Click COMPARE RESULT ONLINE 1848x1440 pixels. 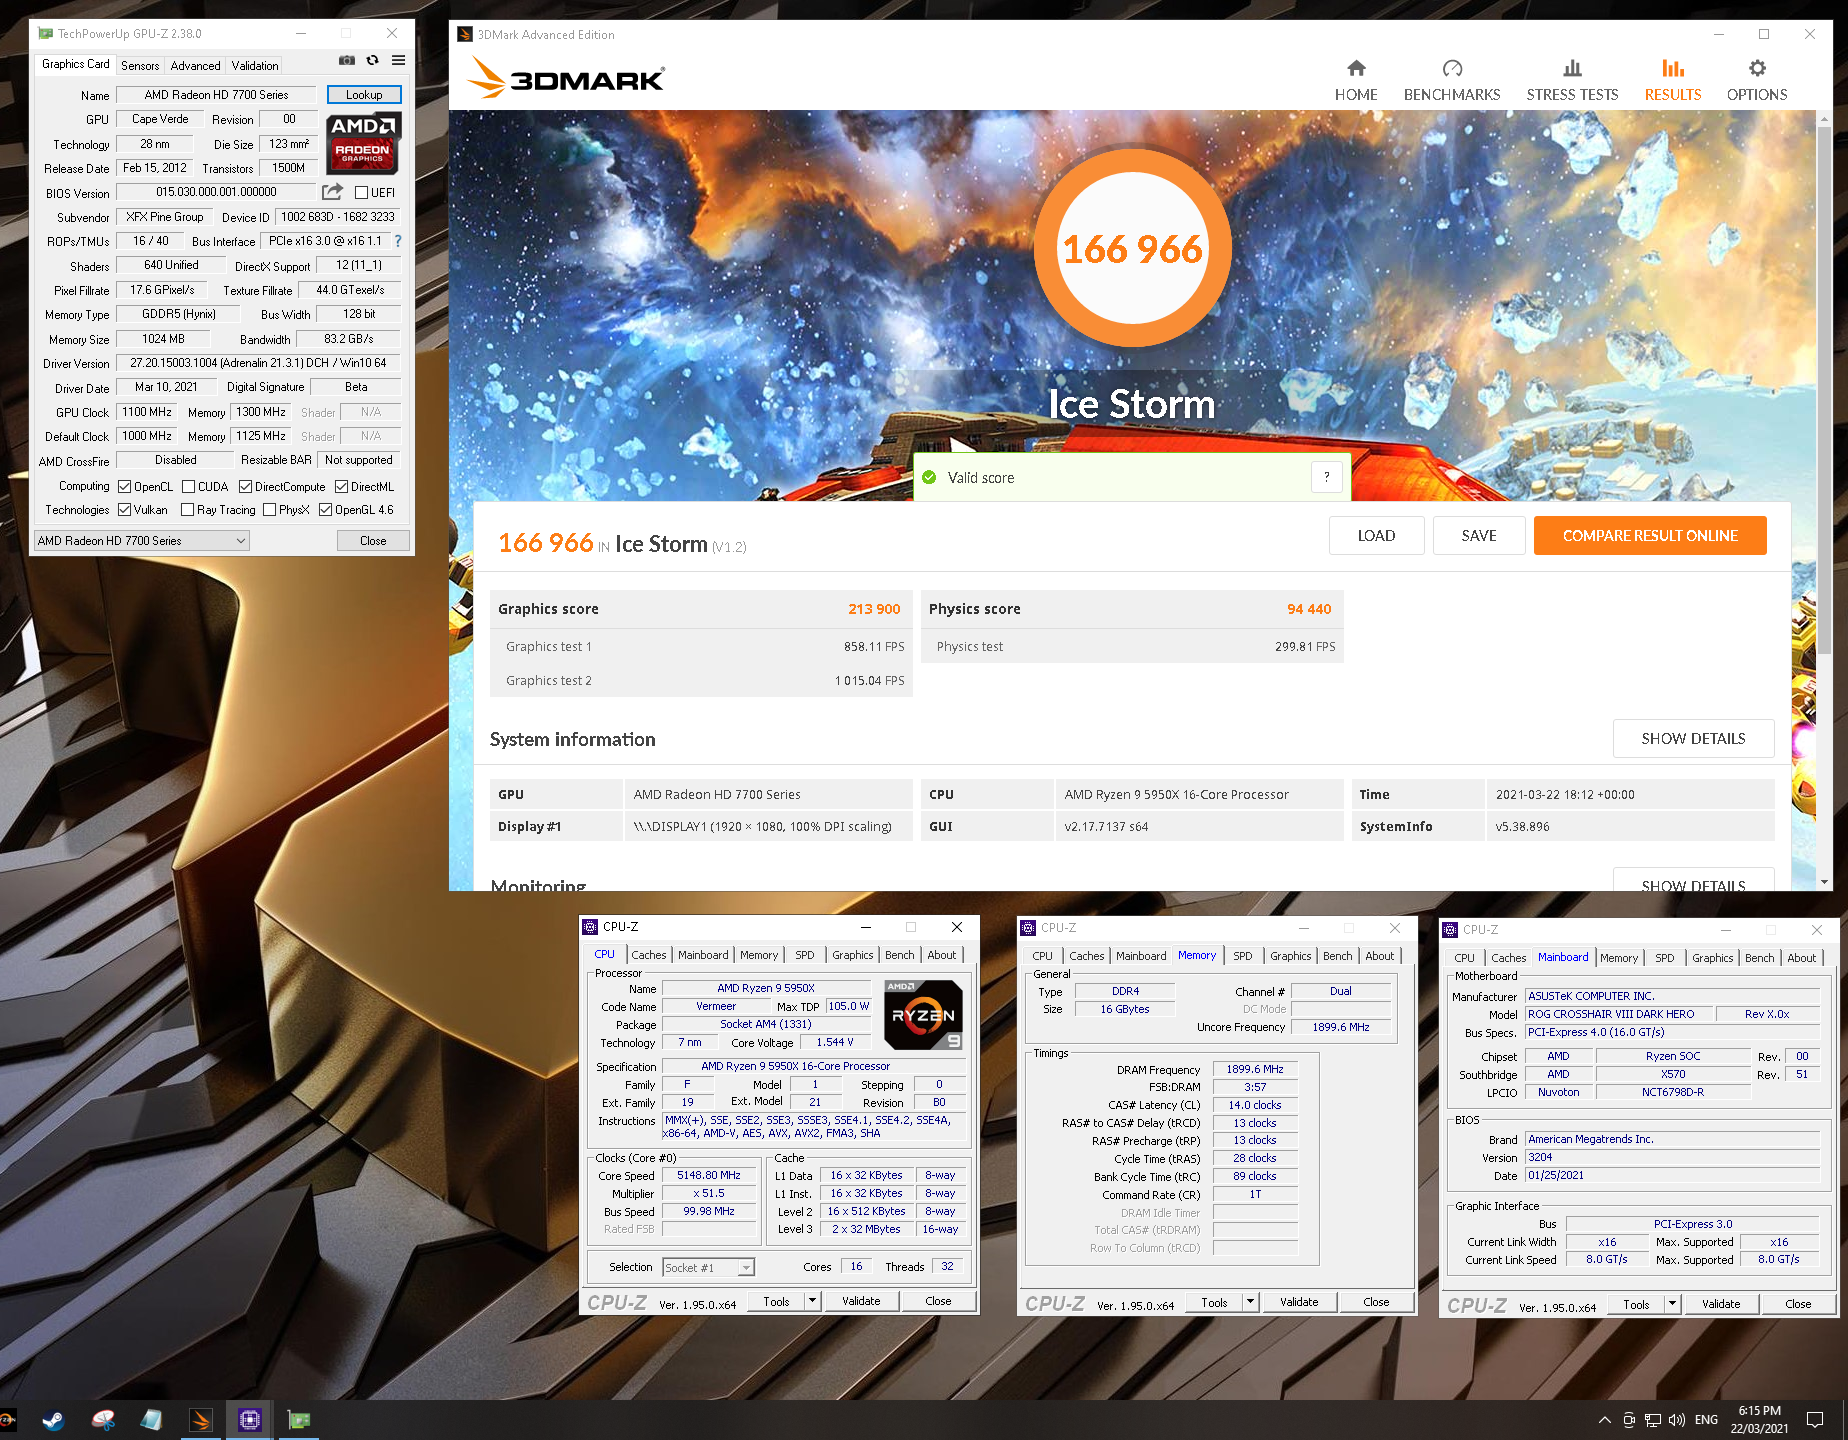1650,535
